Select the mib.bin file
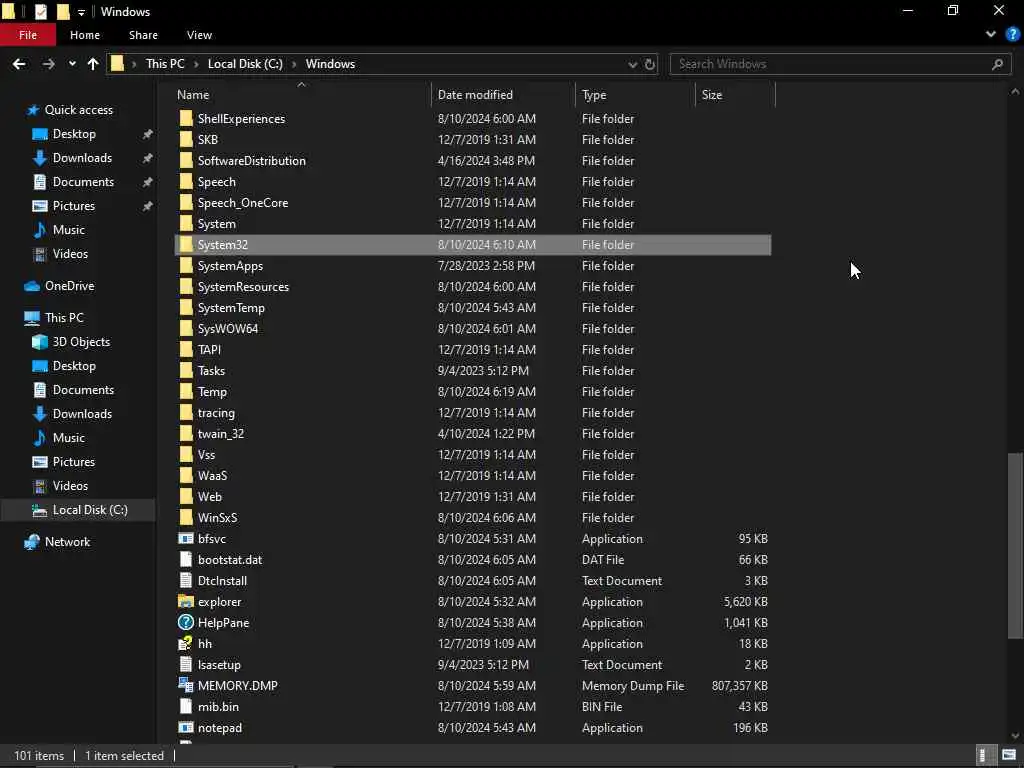Screen dimensions: 1024x768 218,707
